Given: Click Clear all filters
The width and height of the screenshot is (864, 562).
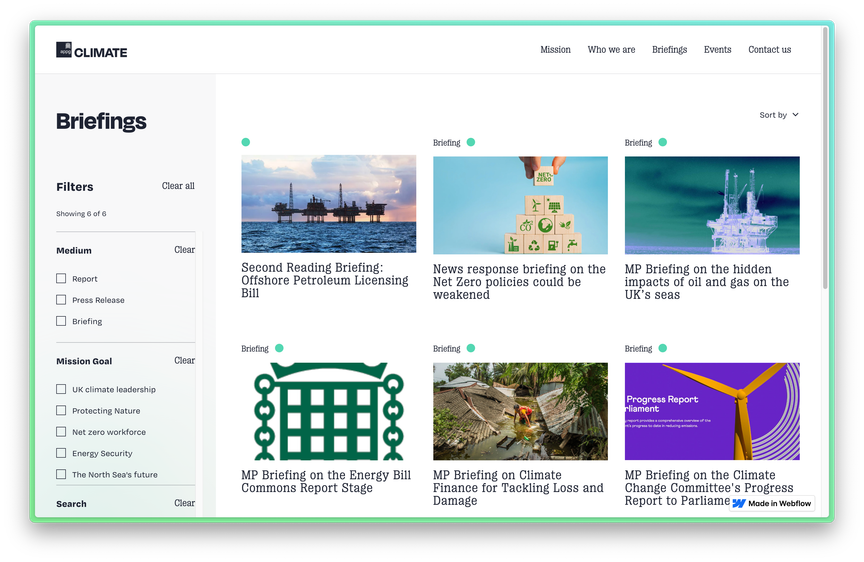Looking at the screenshot, I should pos(178,186).
